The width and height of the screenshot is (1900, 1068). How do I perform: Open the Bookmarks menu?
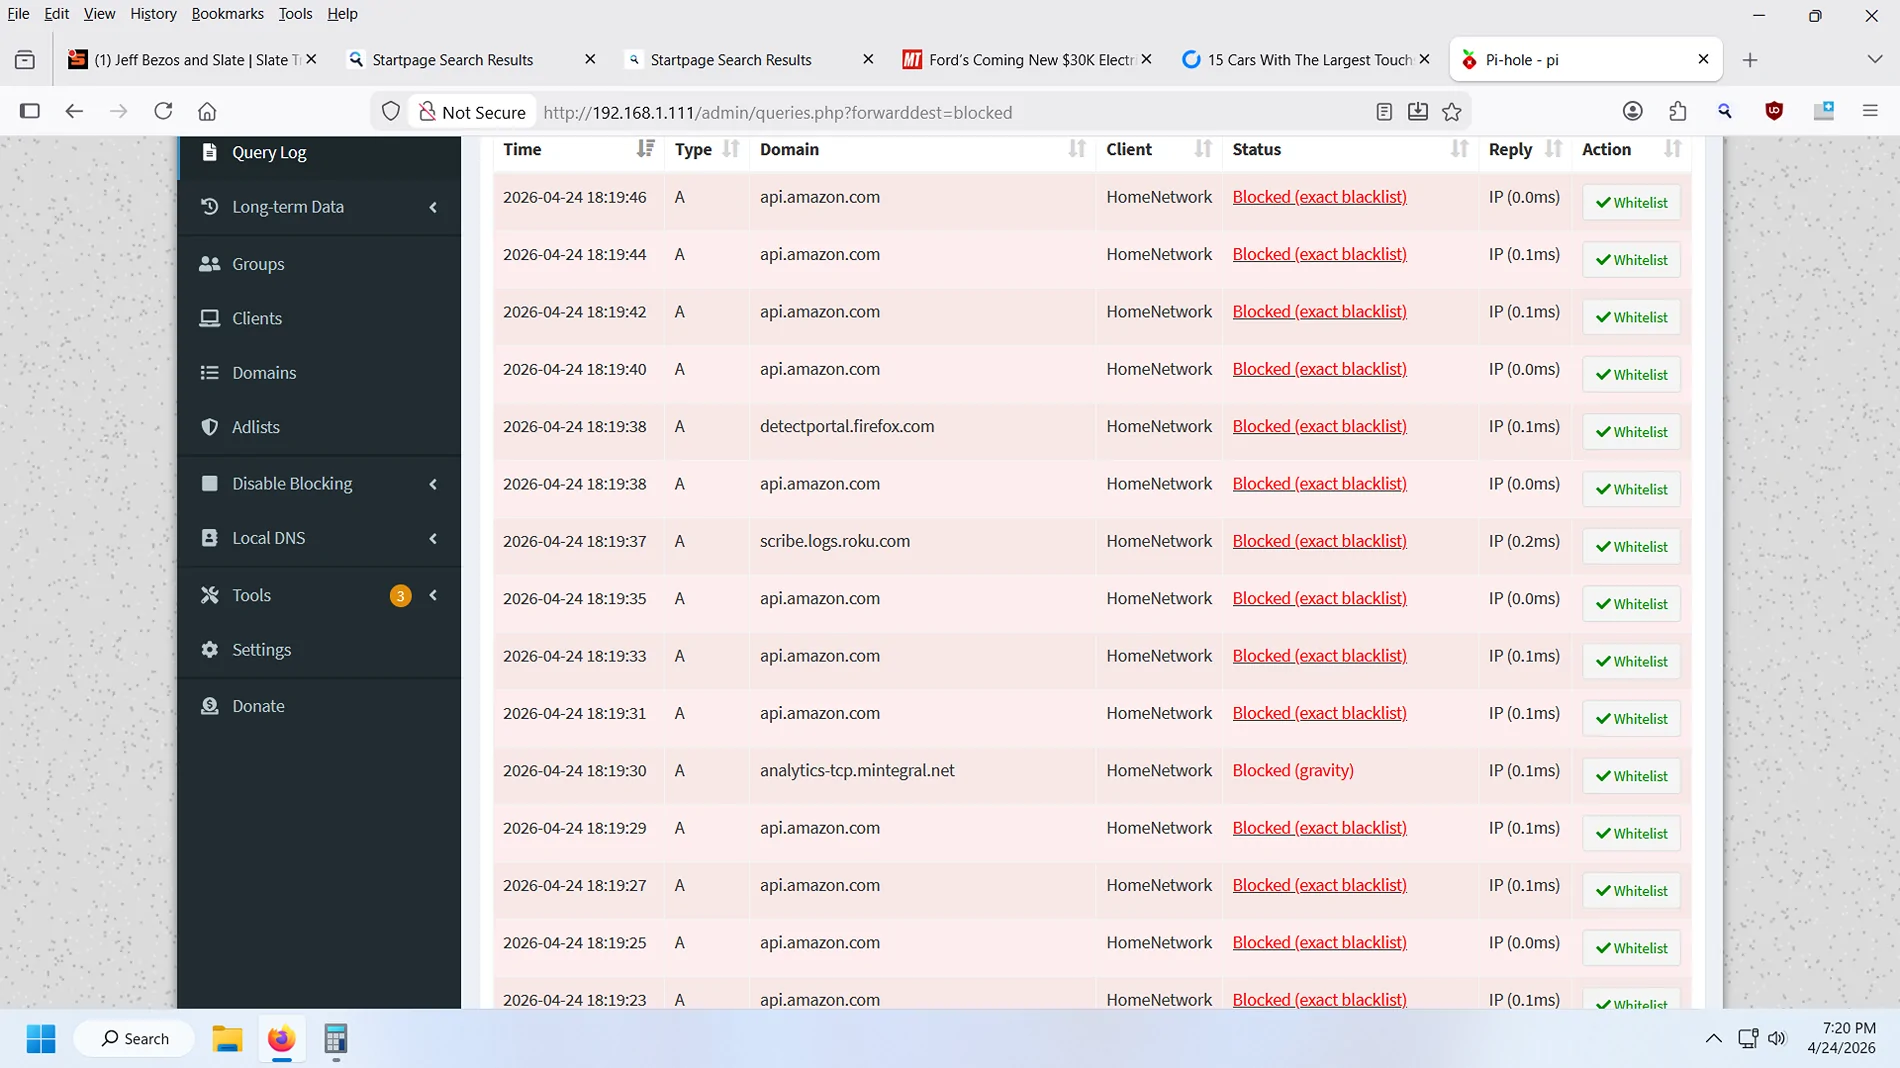click(x=227, y=13)
